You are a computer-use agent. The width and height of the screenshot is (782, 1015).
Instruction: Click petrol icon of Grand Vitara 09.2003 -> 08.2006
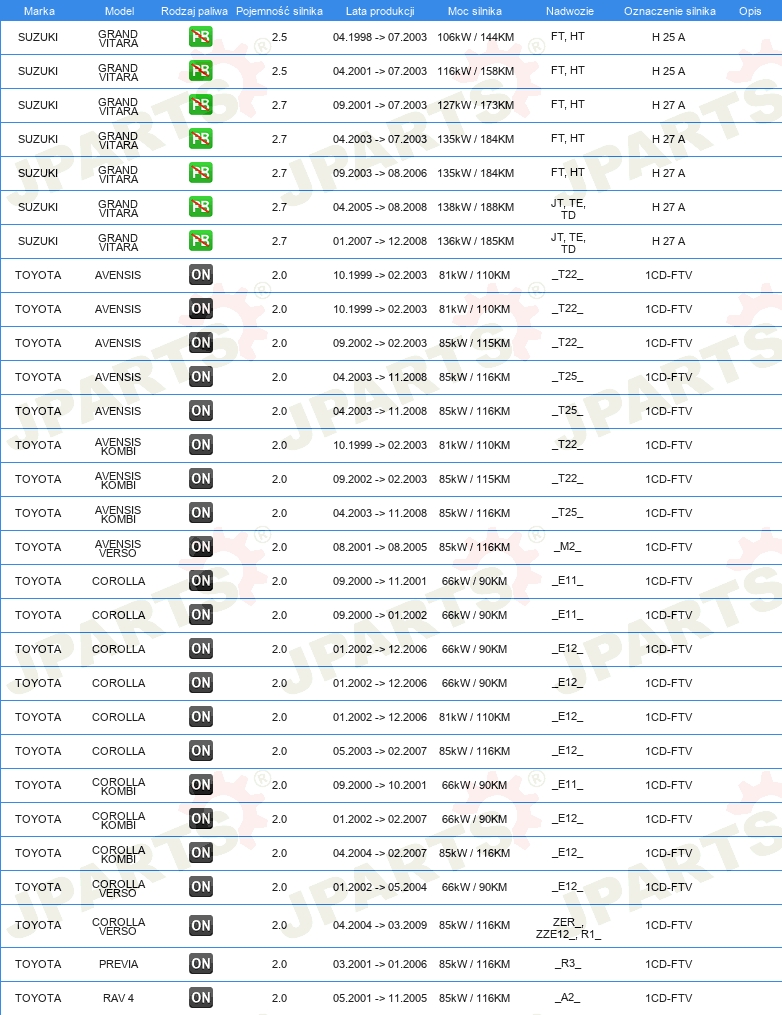click(201, 173)
